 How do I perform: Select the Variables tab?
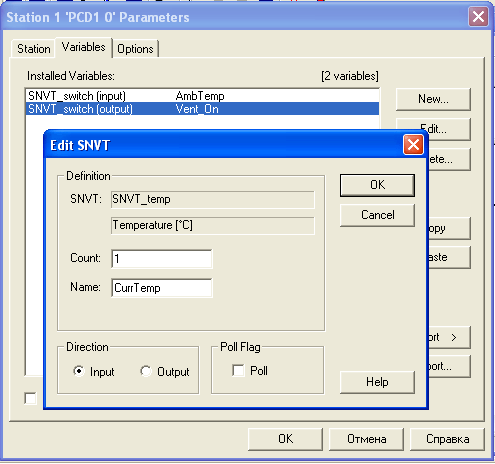[x=83, y=47]
